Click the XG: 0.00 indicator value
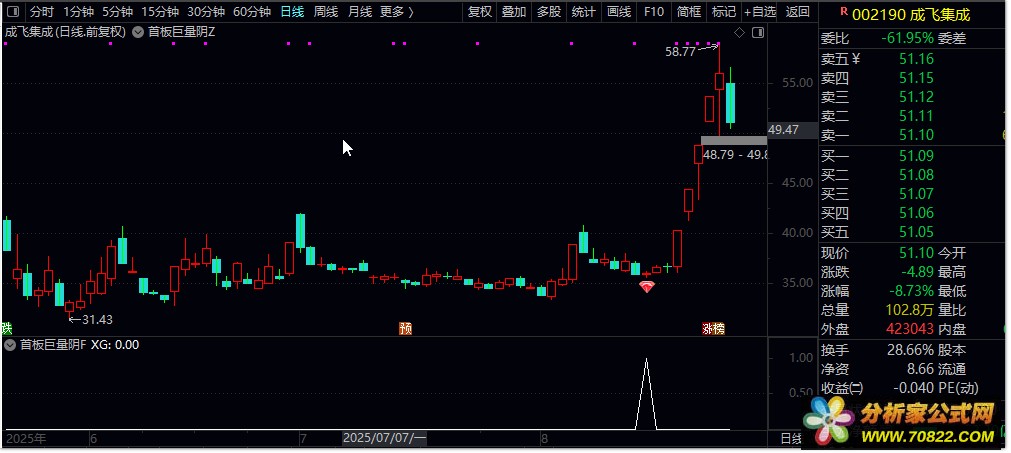This screenshot has width=1011, height=453. click(x=115, y=345)
